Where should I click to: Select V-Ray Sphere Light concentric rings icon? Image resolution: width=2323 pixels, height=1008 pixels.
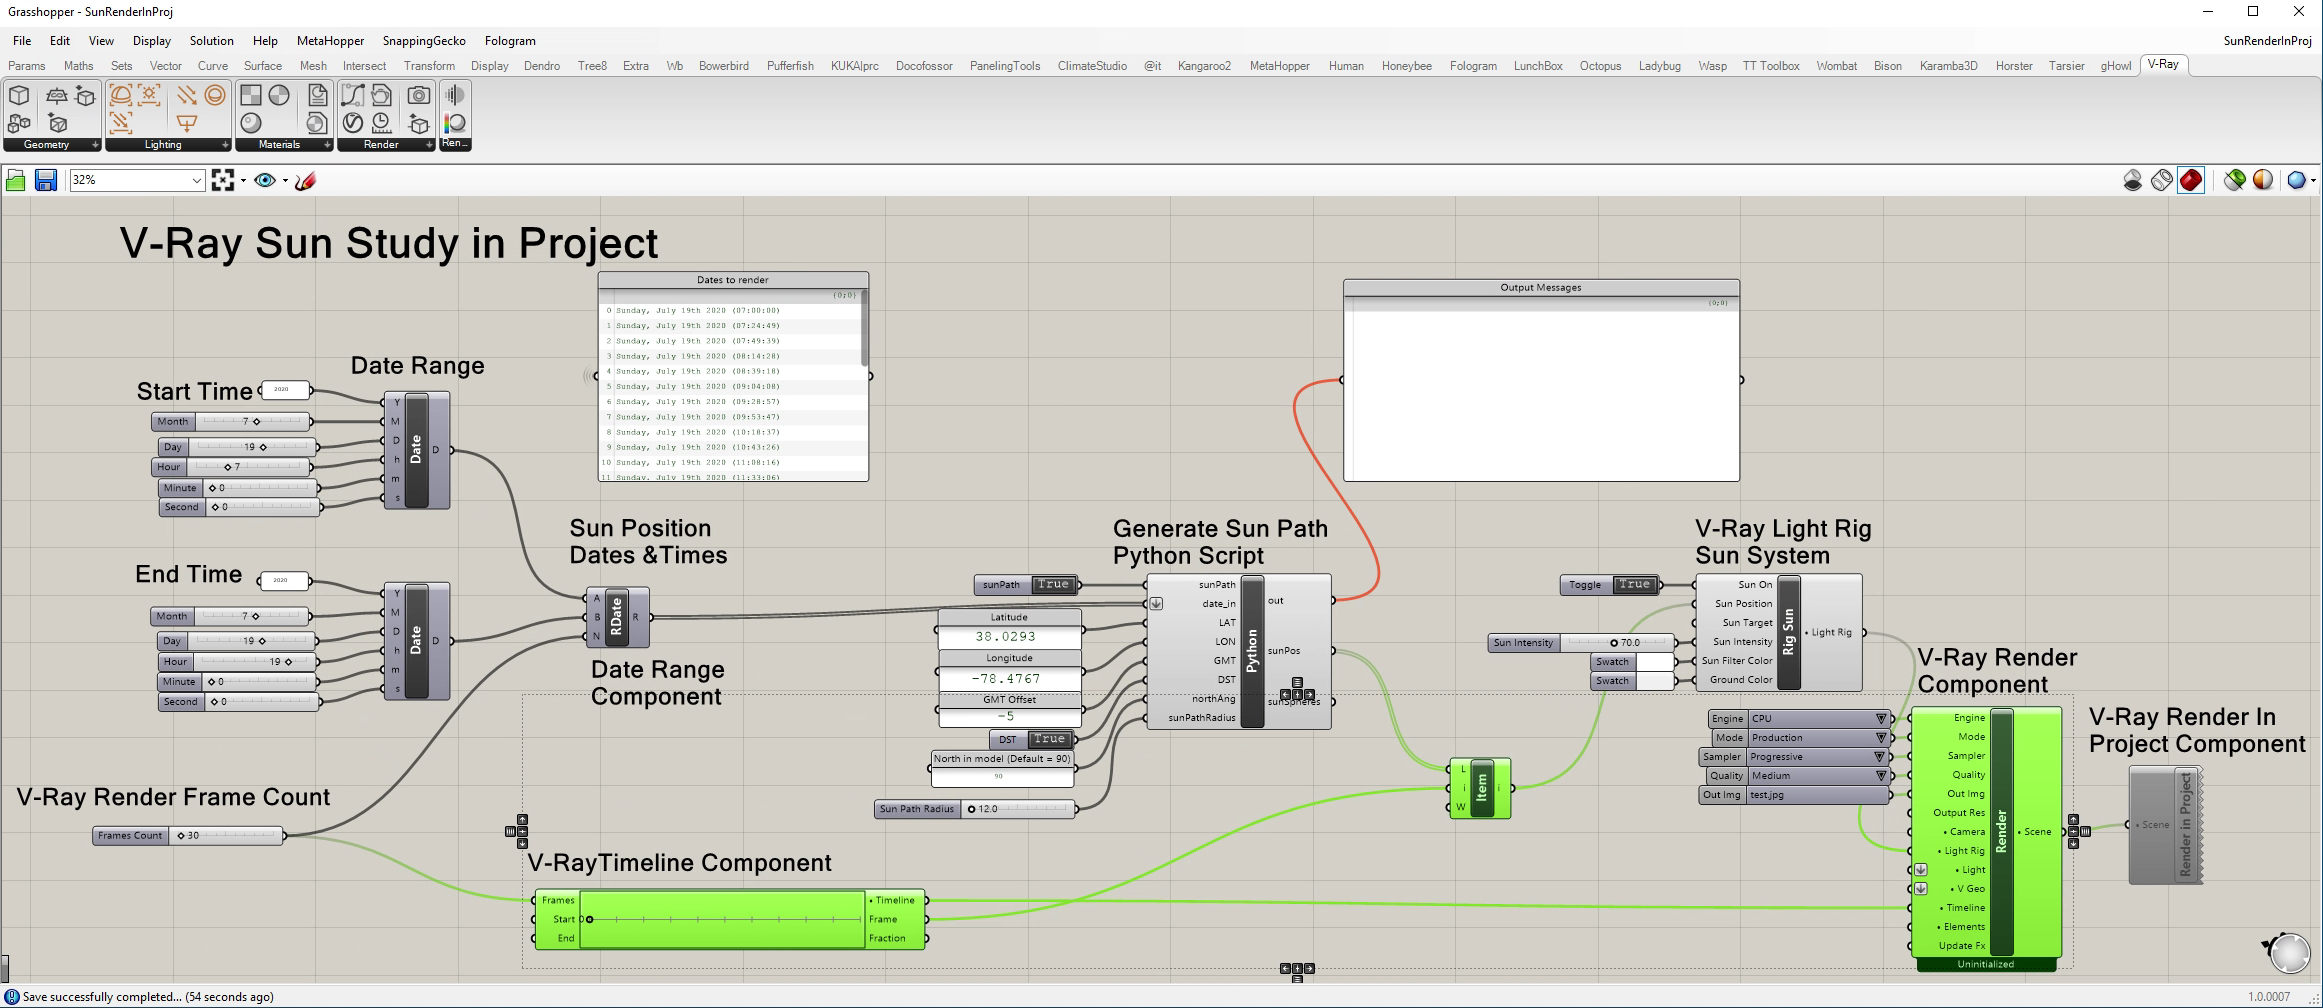coord(215,96)
